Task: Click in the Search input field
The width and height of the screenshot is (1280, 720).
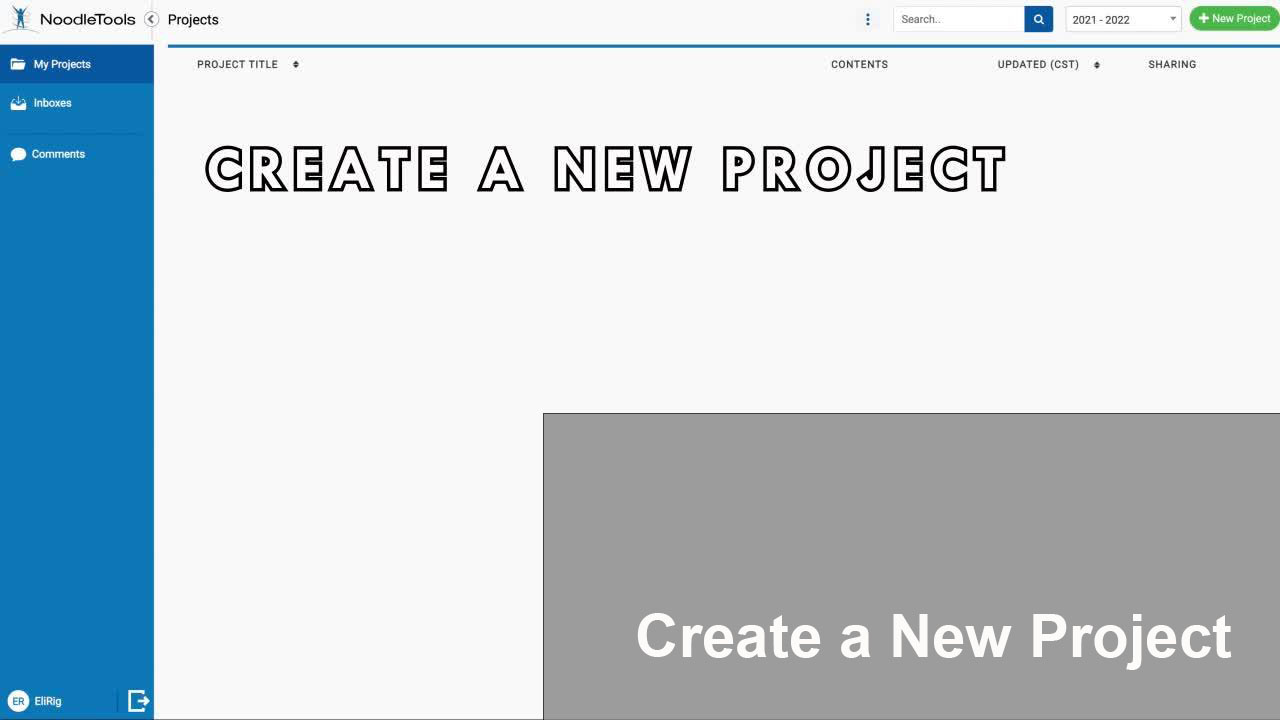Action: tap(959, 19)
